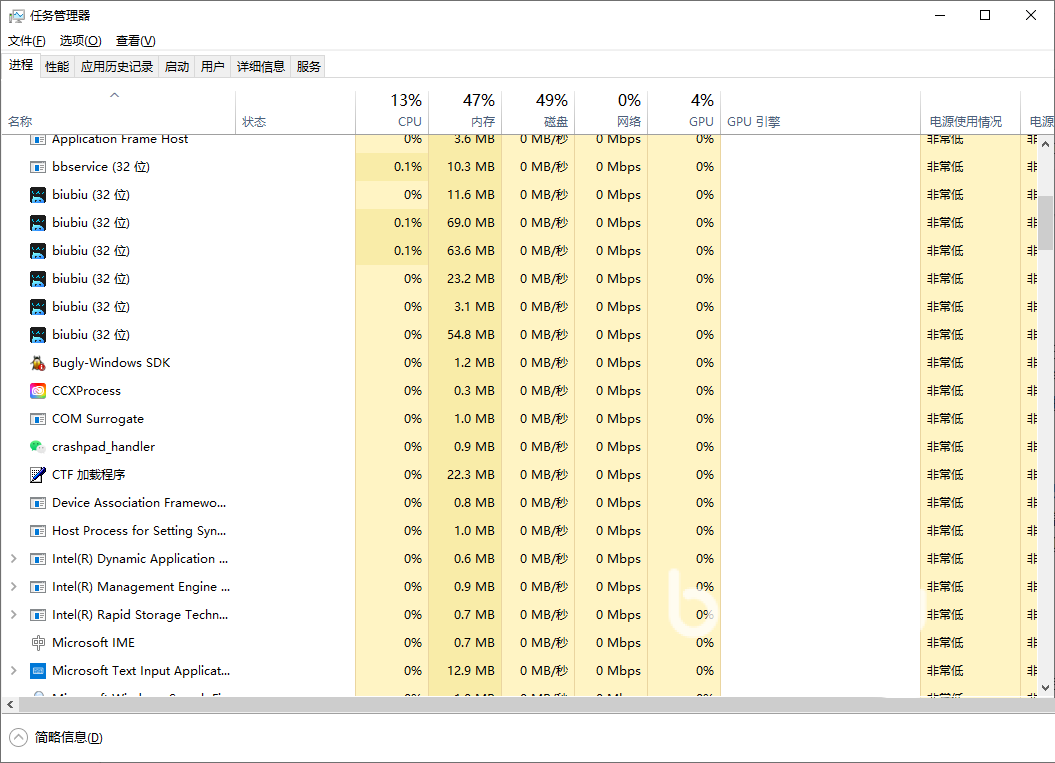This screenshot has width=1055, height=763.
Task: Click the Microsoft Text Input Application icon
Action: coord(38,671)
